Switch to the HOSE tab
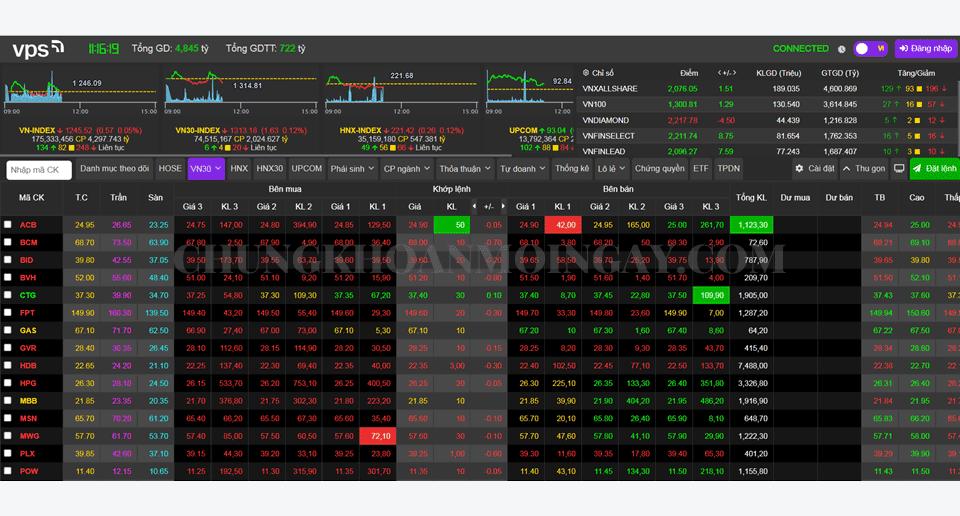This screenshot has width=960, height=516. (170, 169)
